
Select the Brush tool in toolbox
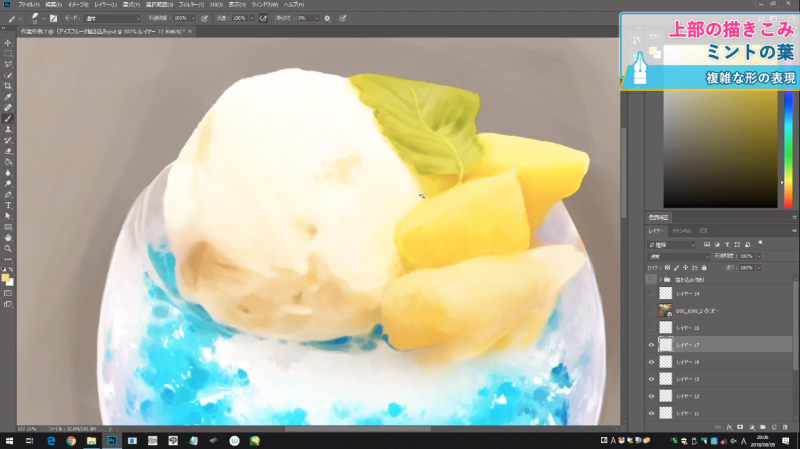[x=8, y=118]
